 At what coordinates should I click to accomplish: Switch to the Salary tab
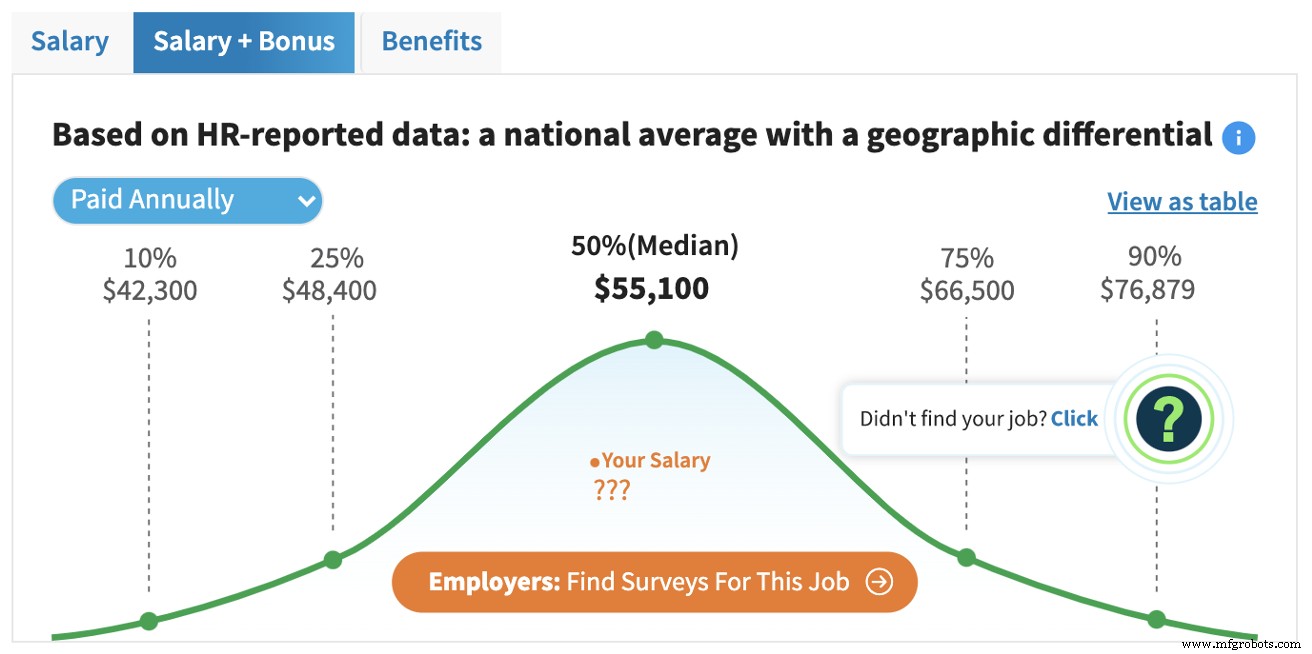(x=69, y=42)
